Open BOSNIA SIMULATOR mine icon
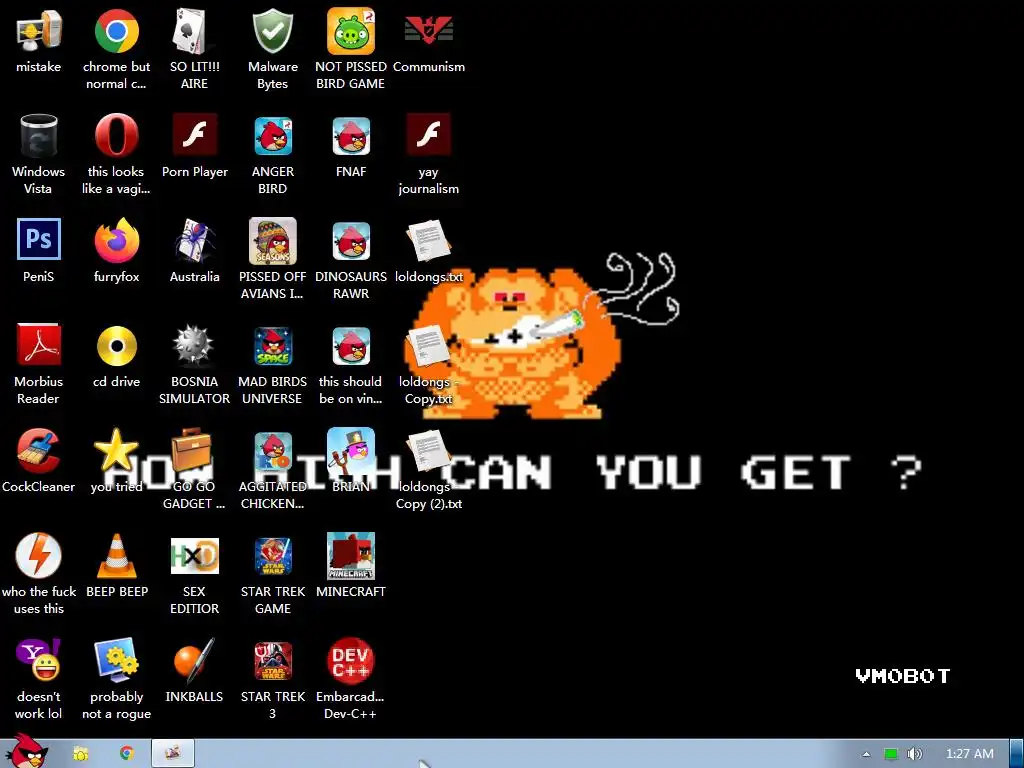 point(194,345)
